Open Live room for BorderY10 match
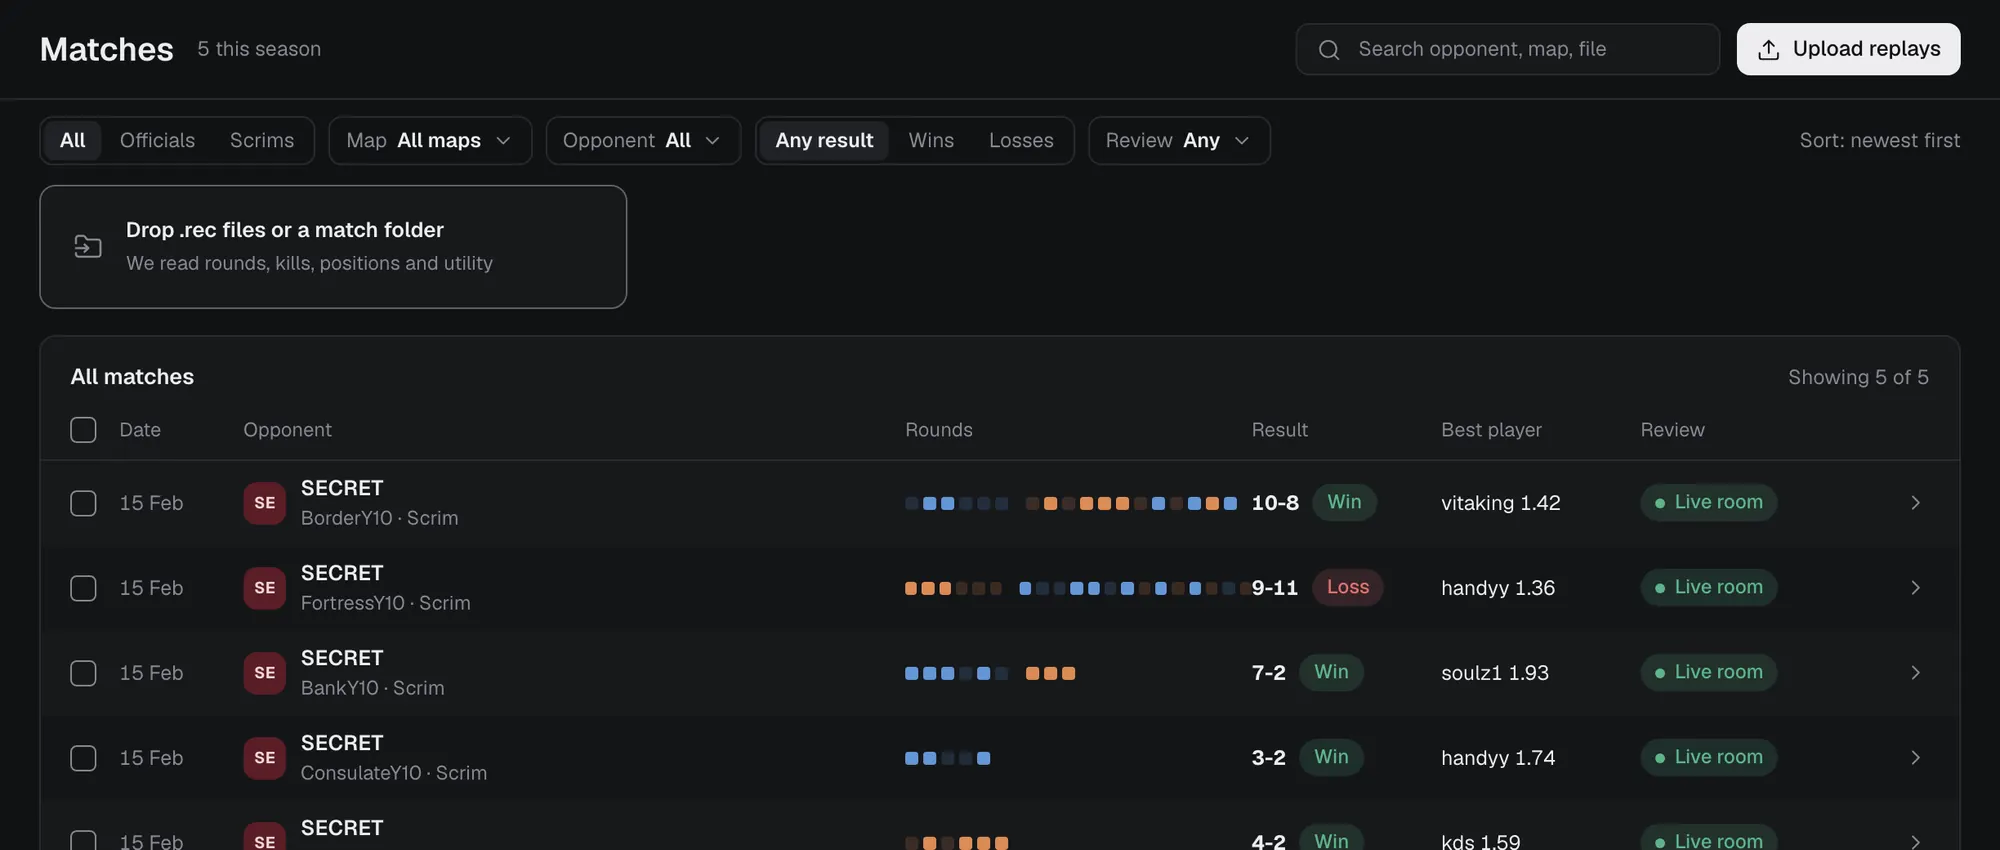This screenshot has height=850, width=2000. [x=1708, y=502]
